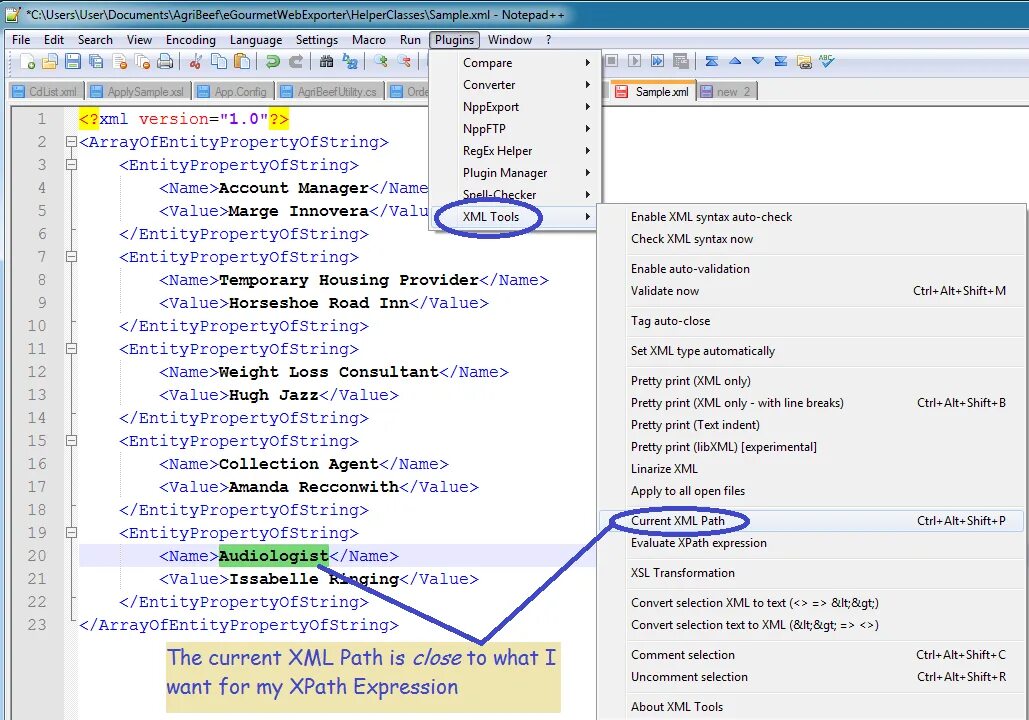Click the Save All toolbar icon

[x=96, y=62]
